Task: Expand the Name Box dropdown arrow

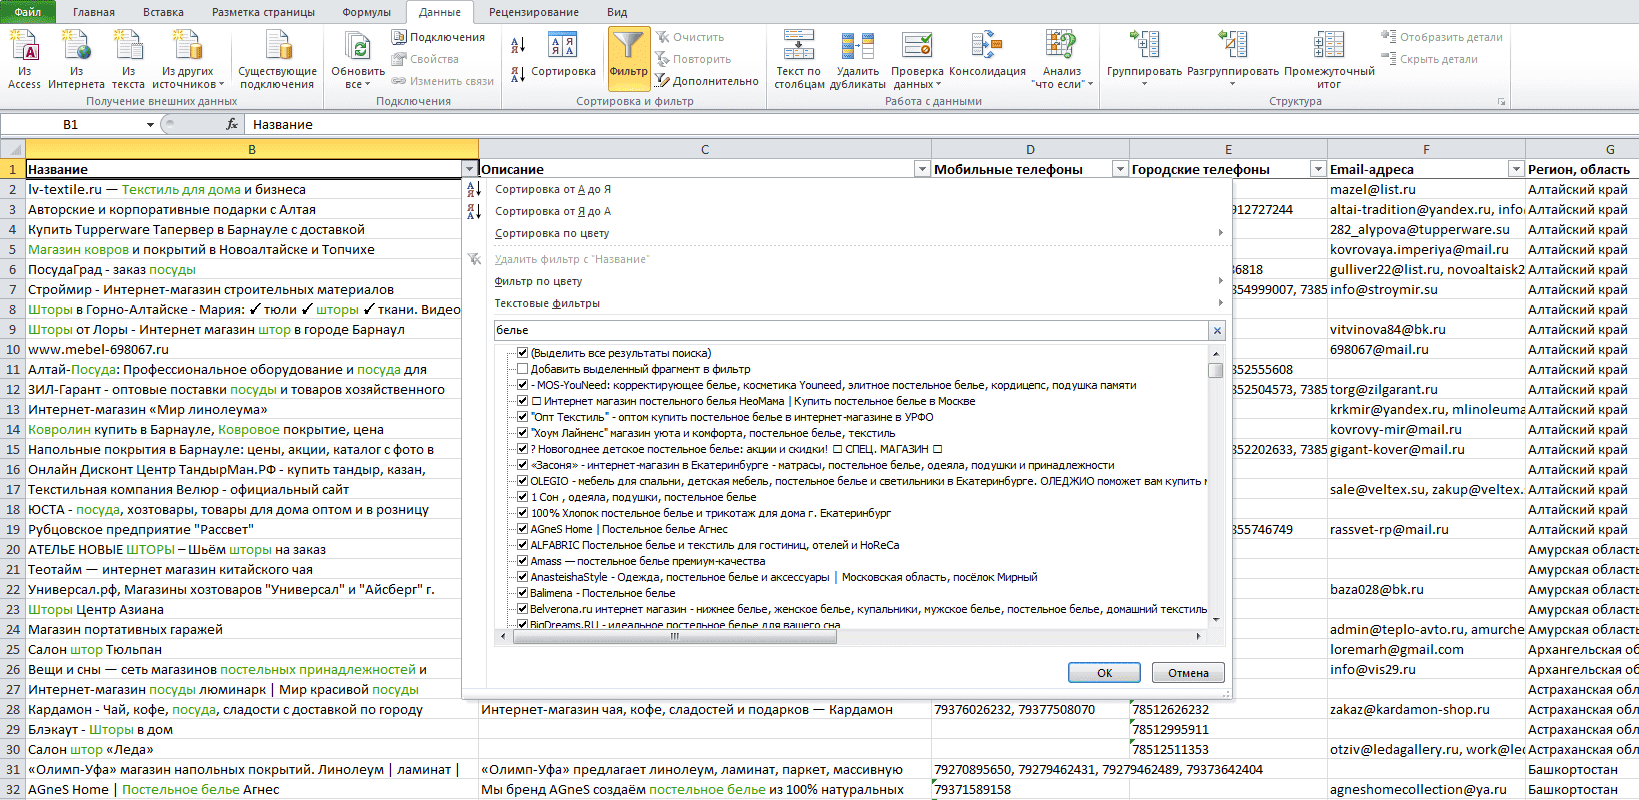Action: click(150, 124)
